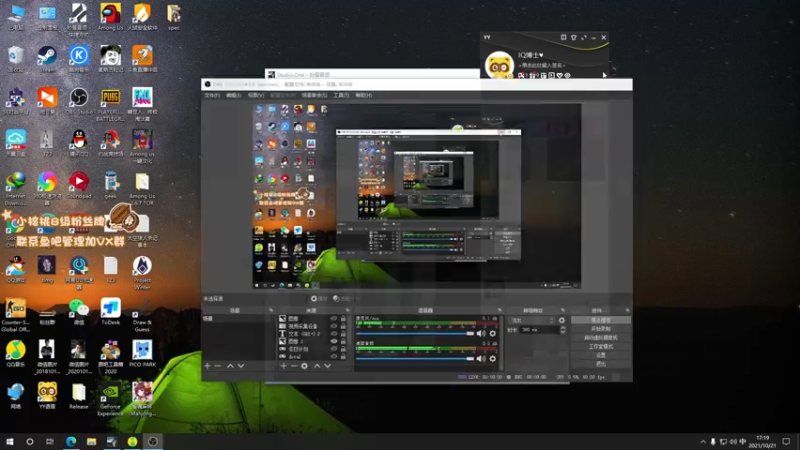
Task: Open the Windows notification center
Action: point(786,442)
